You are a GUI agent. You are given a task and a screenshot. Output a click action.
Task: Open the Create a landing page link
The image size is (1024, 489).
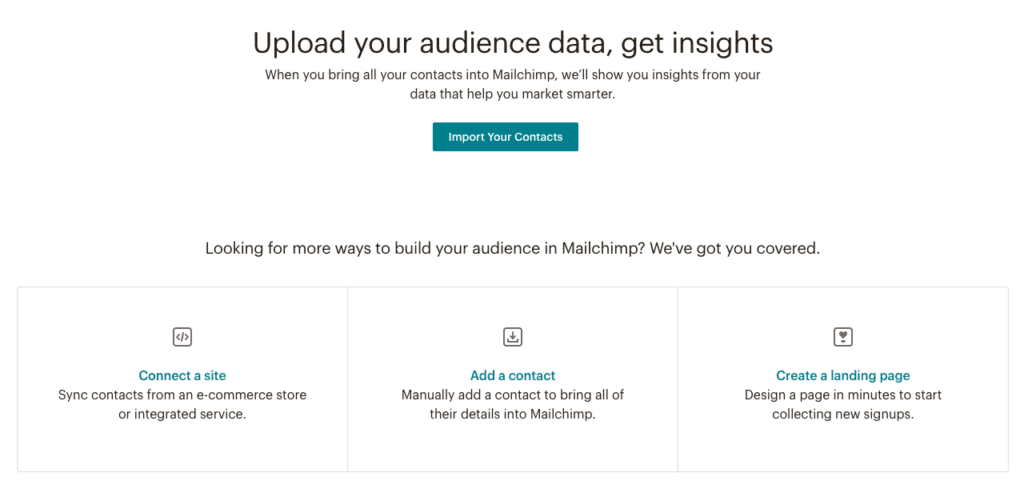pos(843,375)
